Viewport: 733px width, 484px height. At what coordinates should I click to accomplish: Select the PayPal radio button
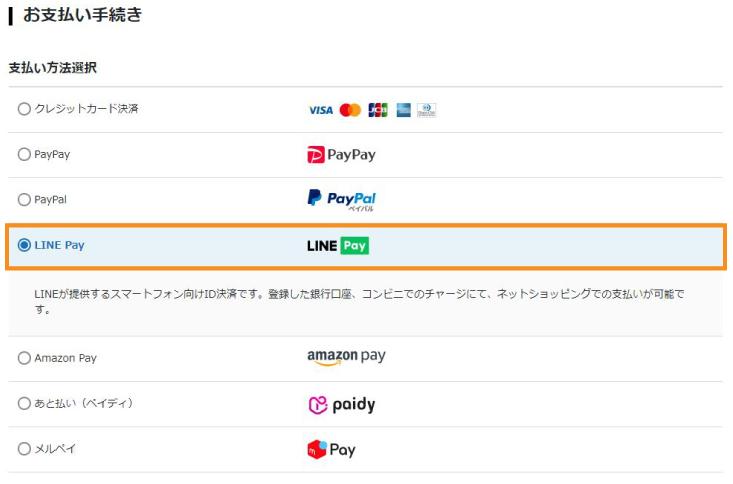(x=24, y=200)
